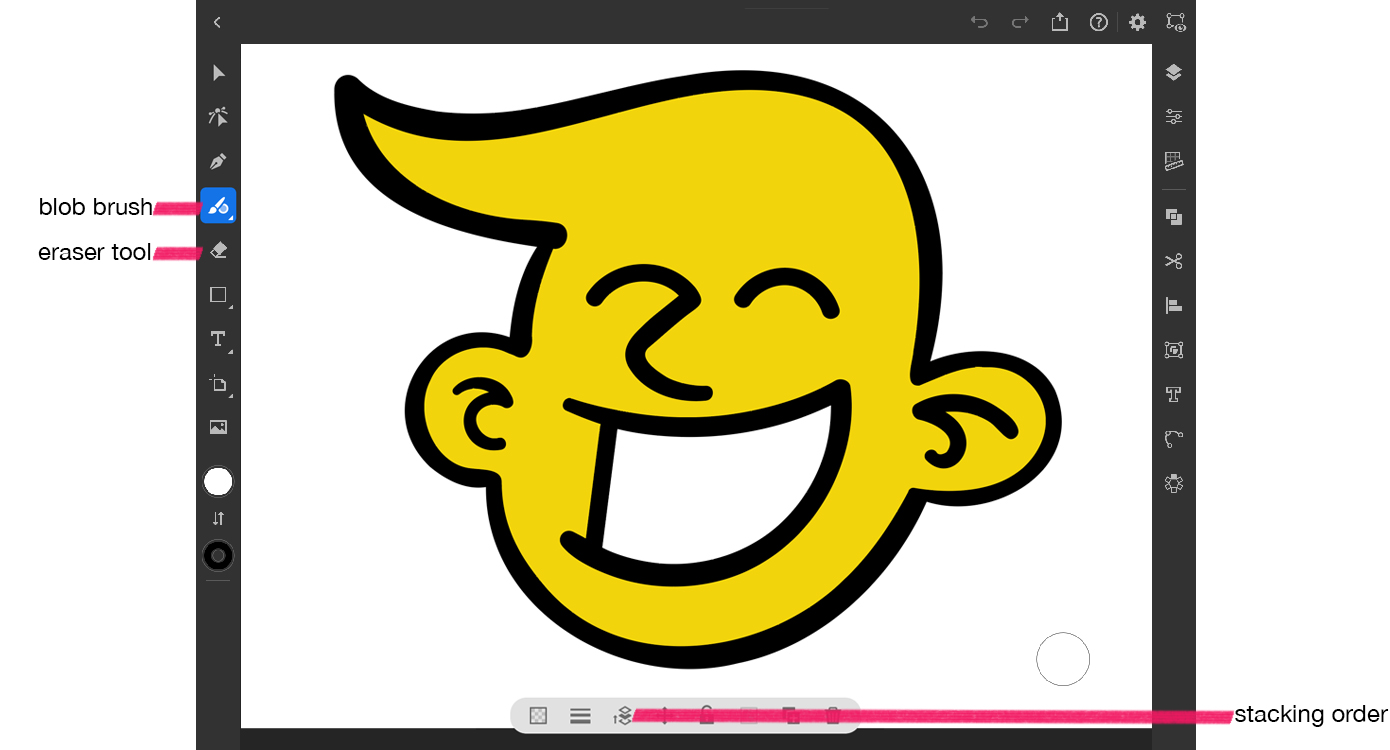This screenshot has width=1390, height=750.
Task: Choose the Type tool in the toolbar
Action: [217, 339]
